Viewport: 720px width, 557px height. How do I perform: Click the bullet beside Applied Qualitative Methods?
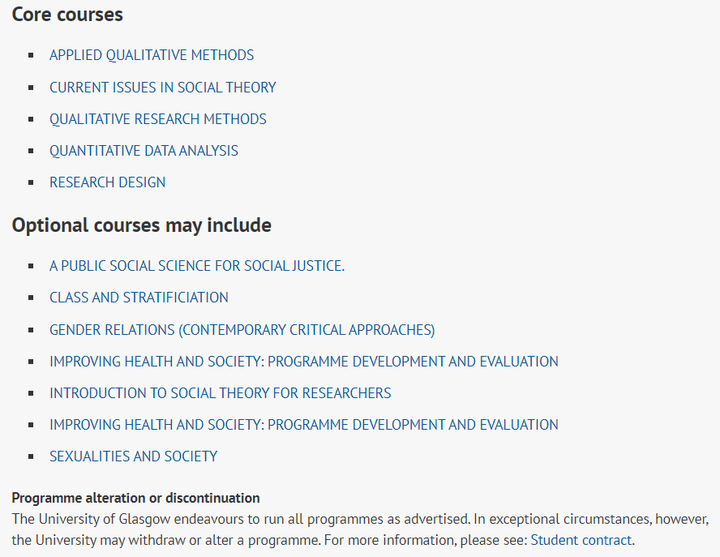(31, 55)
